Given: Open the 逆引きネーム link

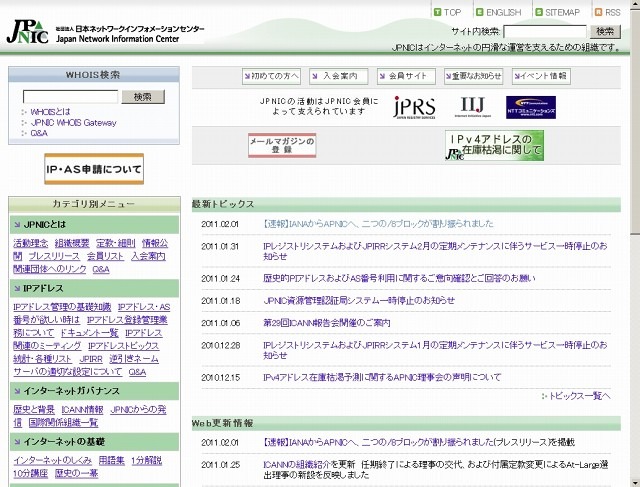Looking at the screenshot, I should click(134, 359).
